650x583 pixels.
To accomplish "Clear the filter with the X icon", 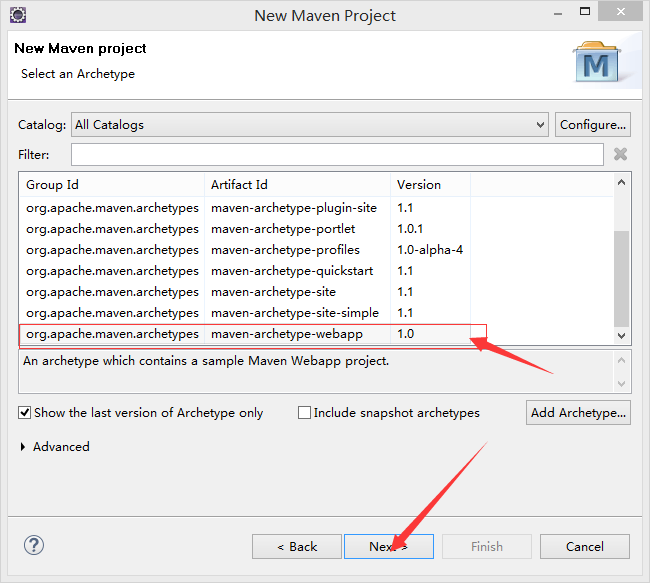I will tap(620, 154).
